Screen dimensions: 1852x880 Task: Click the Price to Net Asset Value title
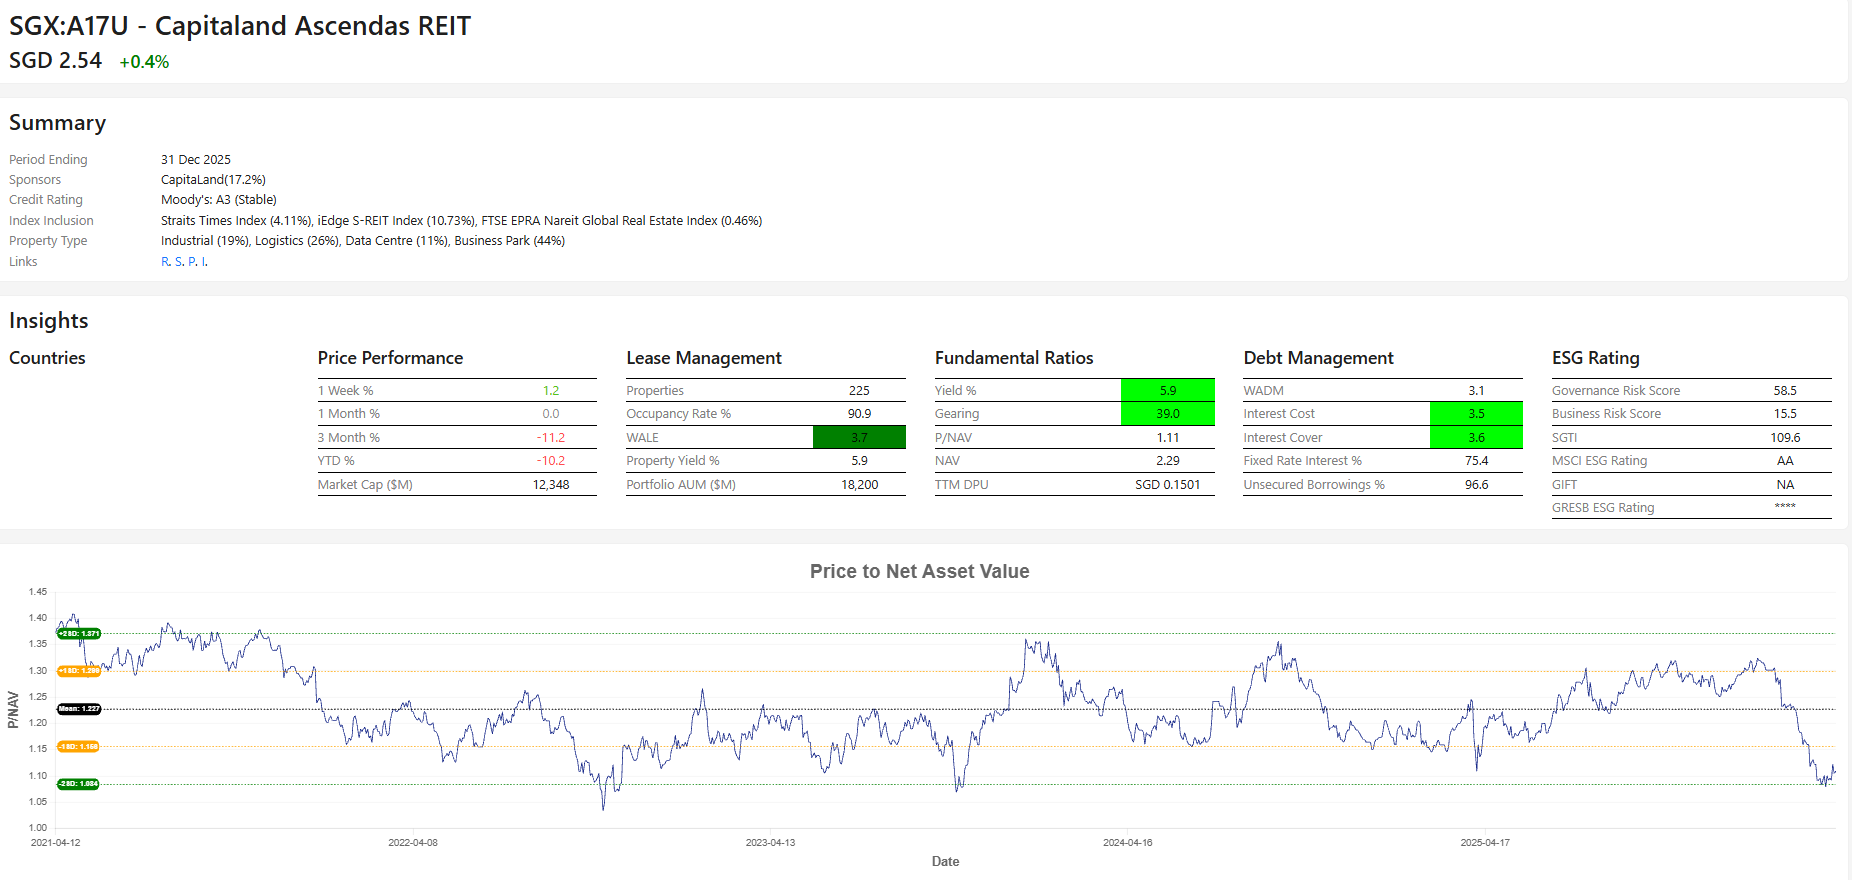pos(919,571)
